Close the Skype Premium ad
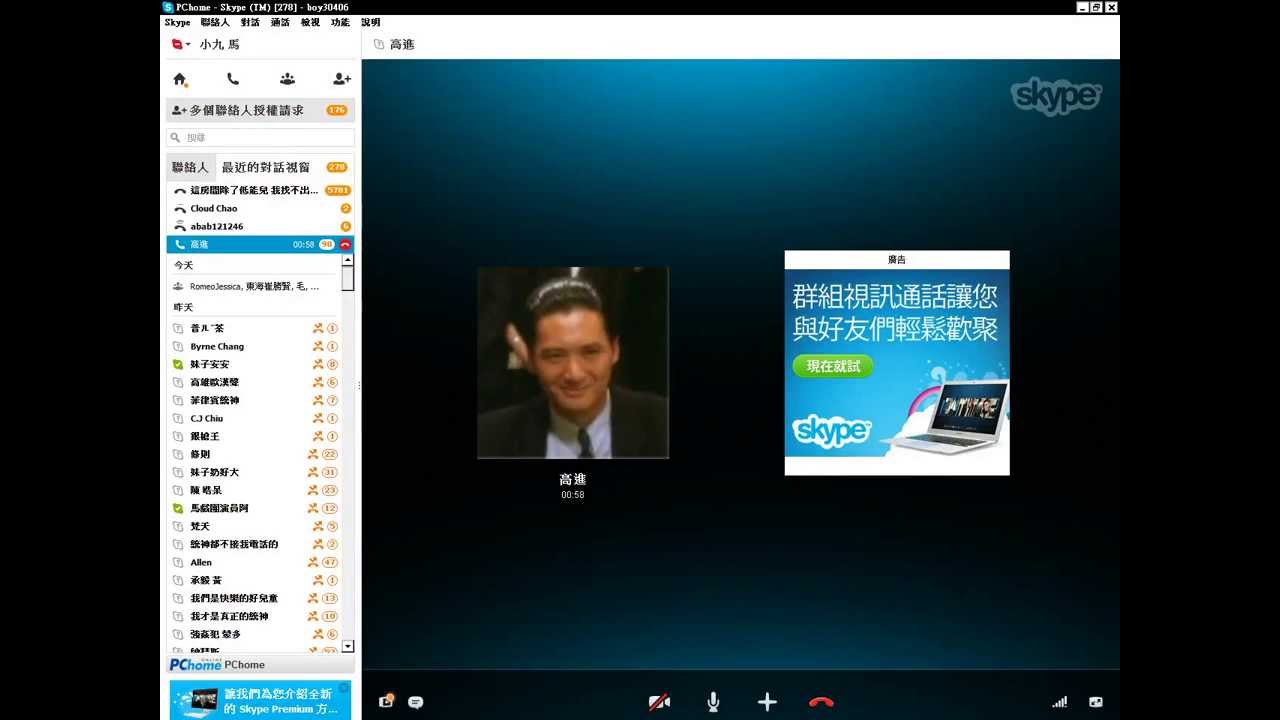Image resolution: width=1280 pixels, height=720 pixels. (343, 688)
